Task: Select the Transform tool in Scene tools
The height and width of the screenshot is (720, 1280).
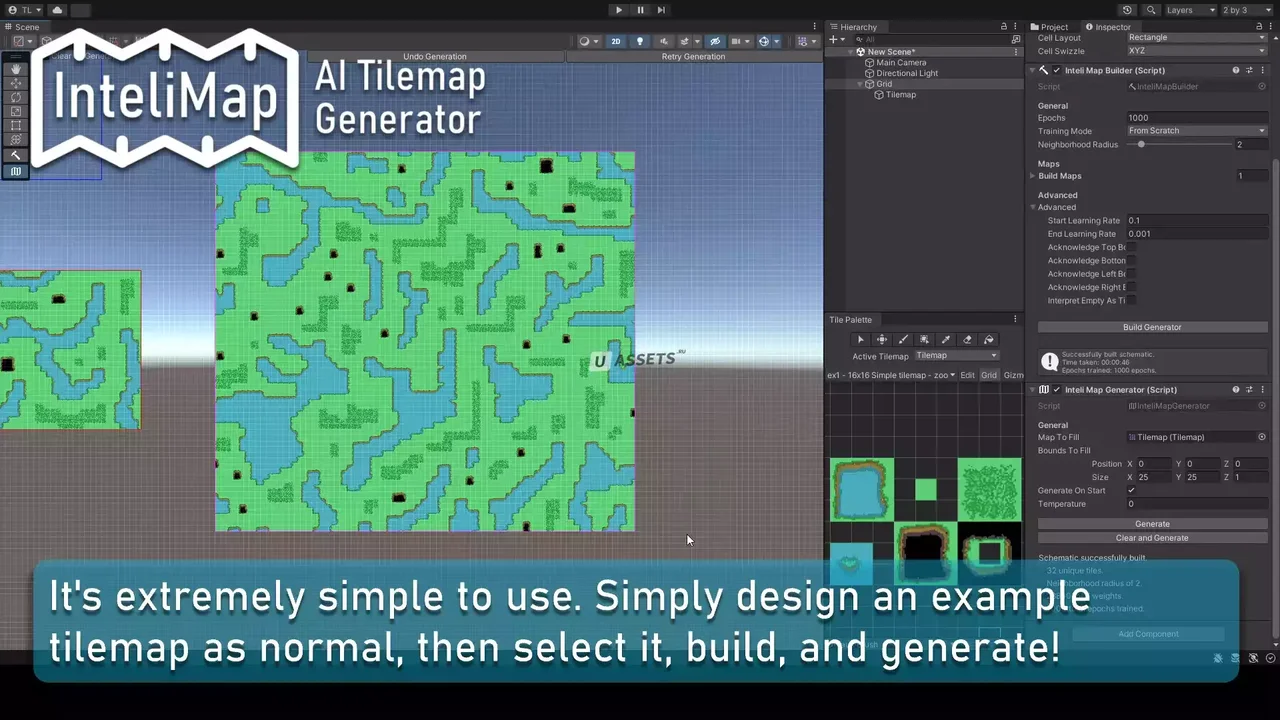Action: 15,140
